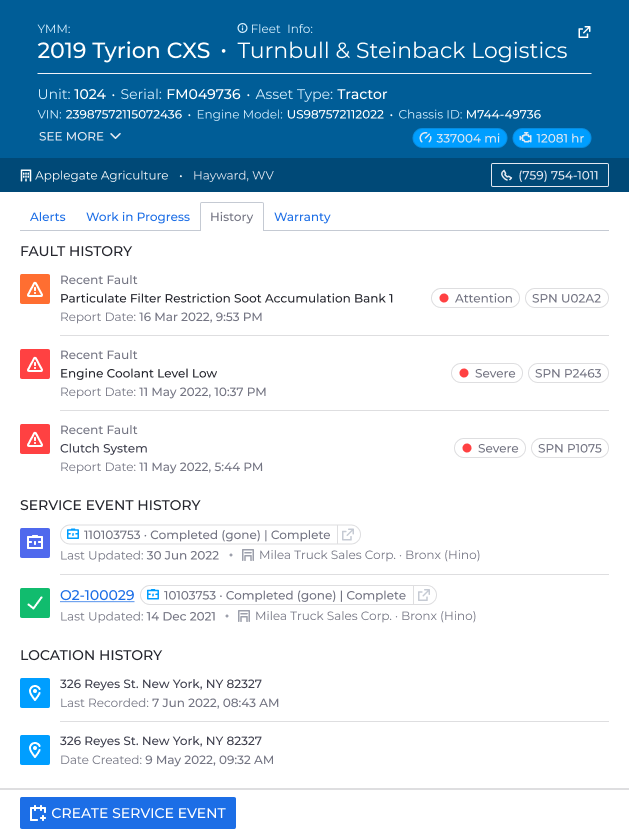Click green checkmark icon for O2-100029

[x=35, y=603]
